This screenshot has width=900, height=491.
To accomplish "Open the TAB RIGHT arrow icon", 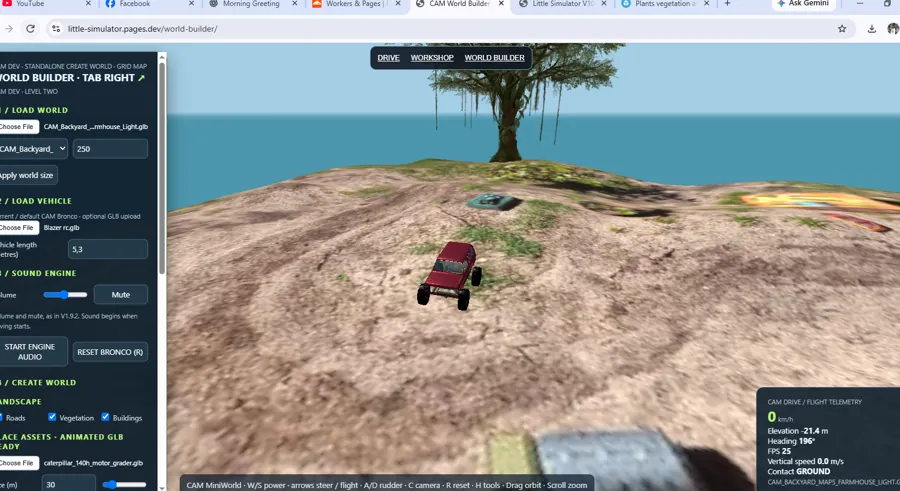I will [141, 78].
